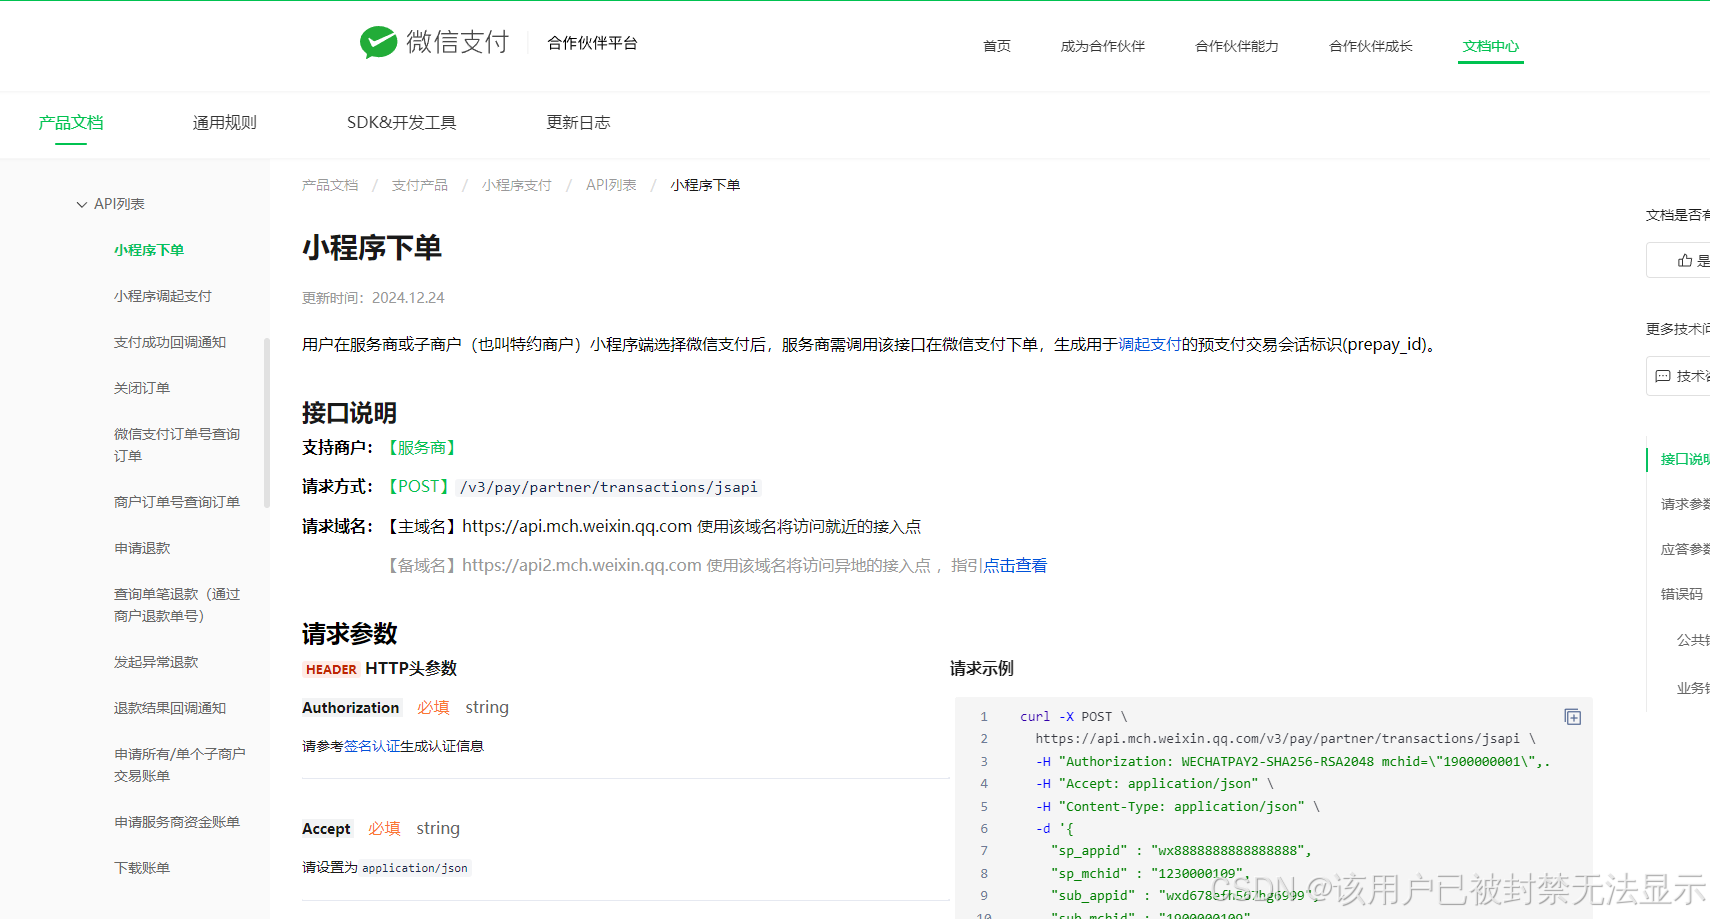The height and width of the screenshot is (919, 1710).
Task: Click the 小程序下单 page heading
Action: [x=372, y=247]
